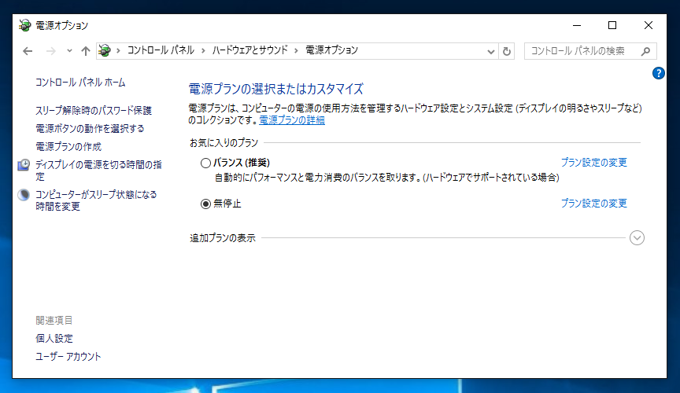Viewport: 680px width, 393px height.
Task: Click the お気に入りのプラン section label
Action: point(224,143)
